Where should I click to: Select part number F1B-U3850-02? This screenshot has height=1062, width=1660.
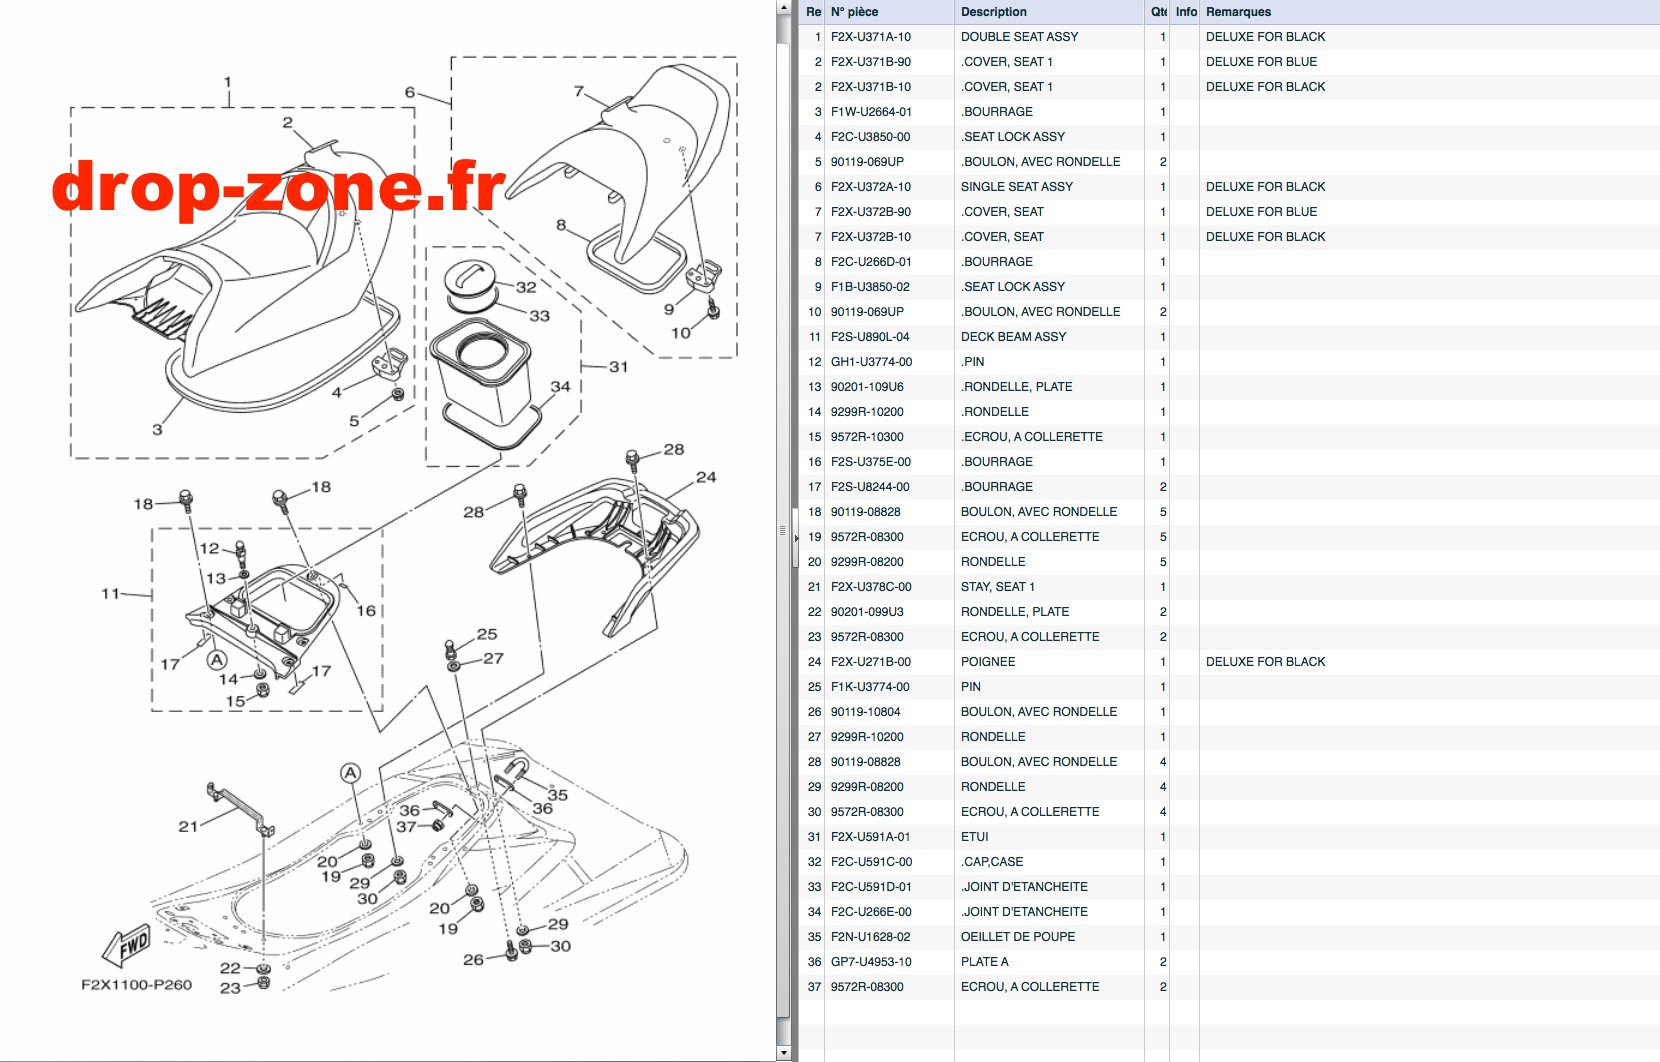tap(870, 287)
